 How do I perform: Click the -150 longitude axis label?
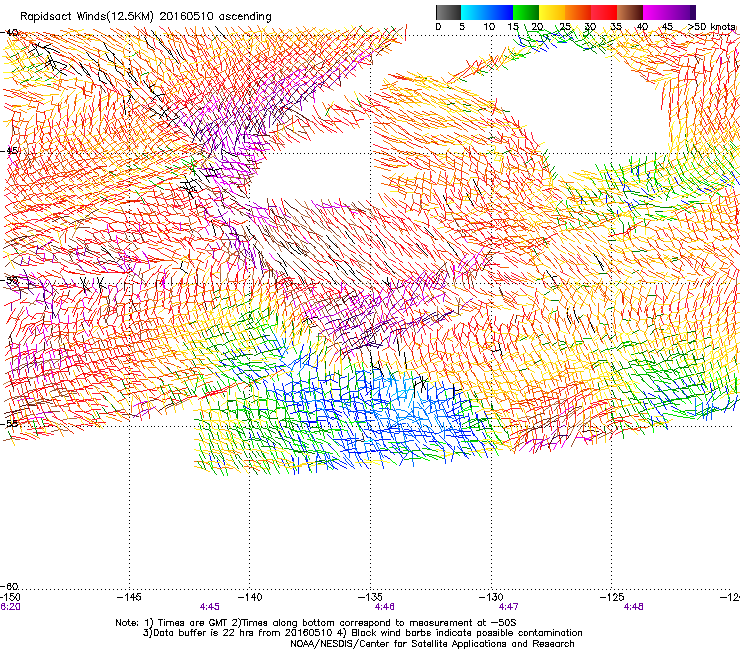tap(10, 597)
